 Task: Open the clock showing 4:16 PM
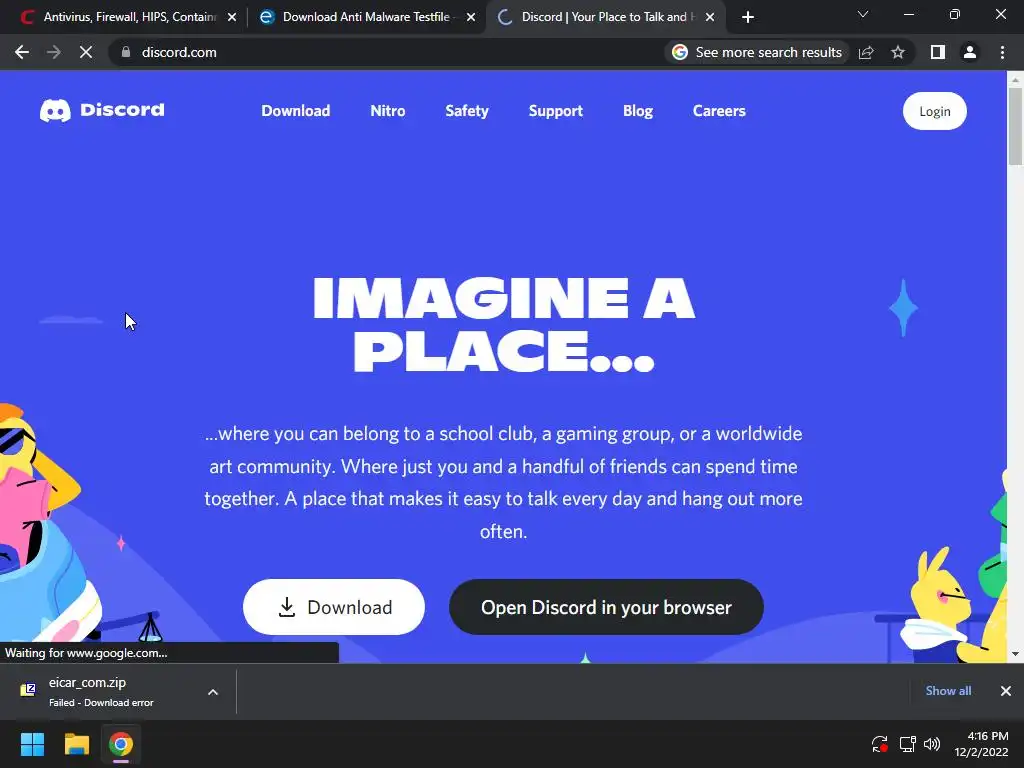click(x=981, y=744)
